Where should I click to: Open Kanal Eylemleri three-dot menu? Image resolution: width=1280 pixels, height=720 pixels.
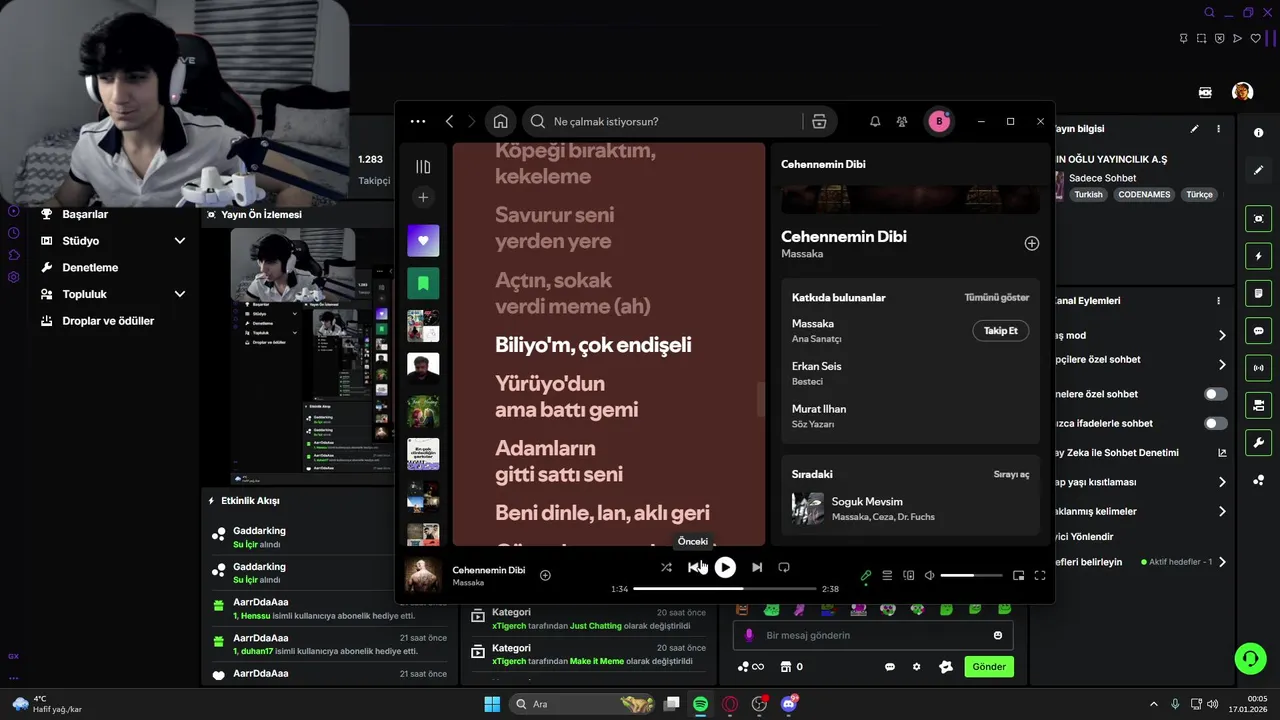click(1218, 301)
